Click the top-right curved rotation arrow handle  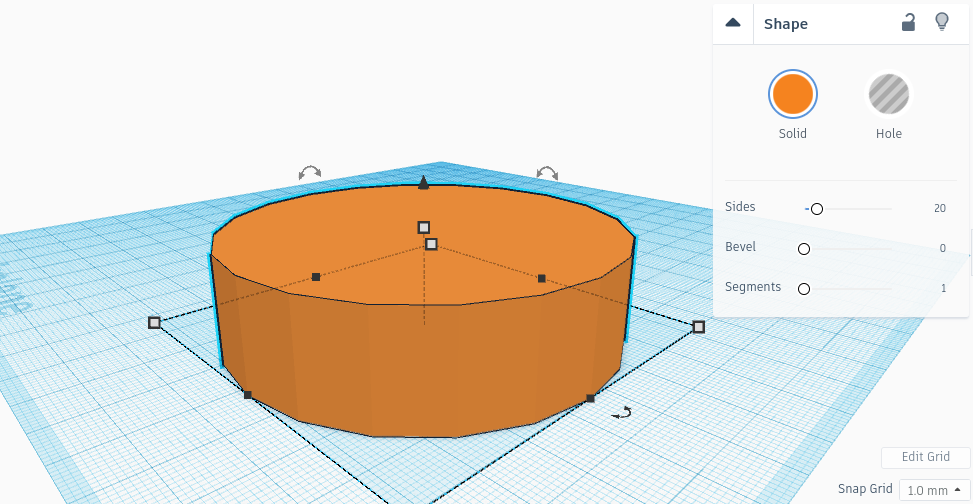coord(547,173)
